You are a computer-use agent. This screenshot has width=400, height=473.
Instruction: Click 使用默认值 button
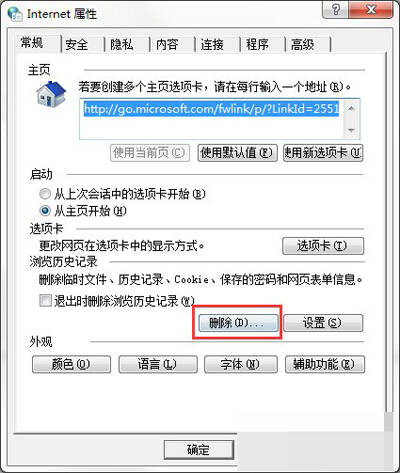(237, 153)
